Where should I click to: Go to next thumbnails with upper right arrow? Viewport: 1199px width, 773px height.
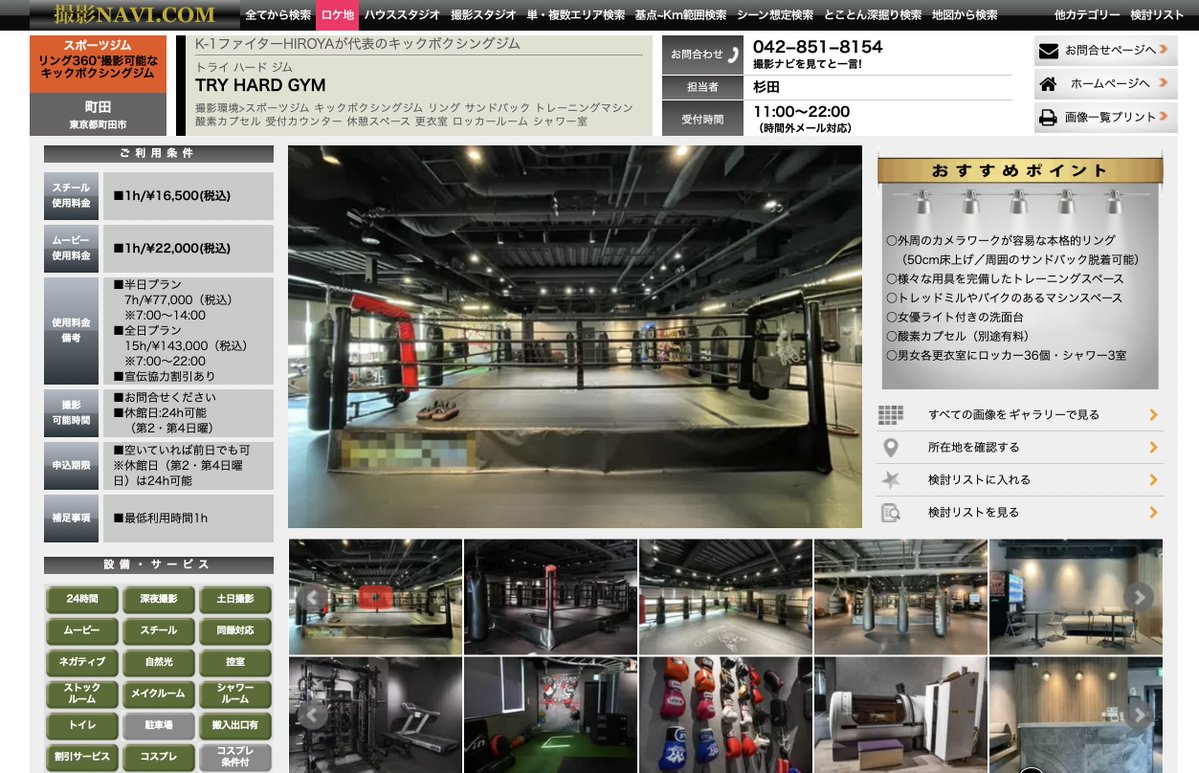[x=1139, y=597]
